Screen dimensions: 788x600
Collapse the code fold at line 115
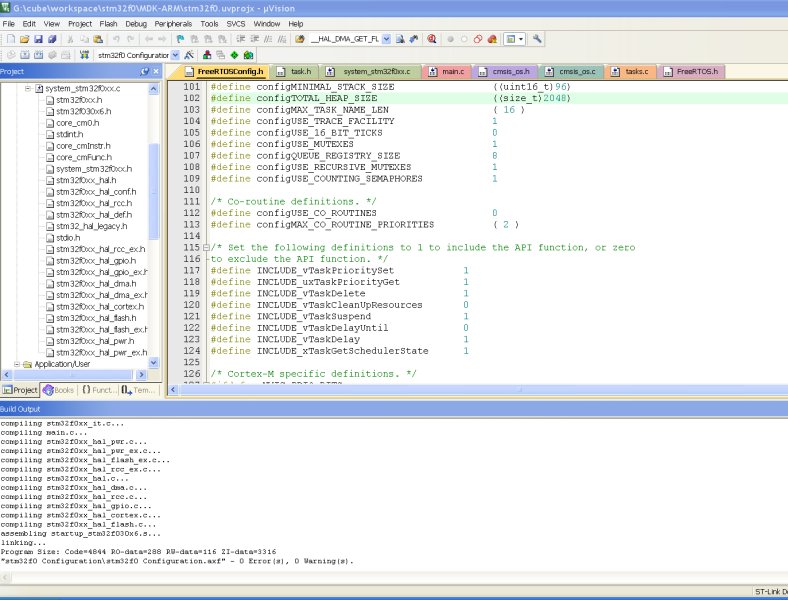(206, 247)
